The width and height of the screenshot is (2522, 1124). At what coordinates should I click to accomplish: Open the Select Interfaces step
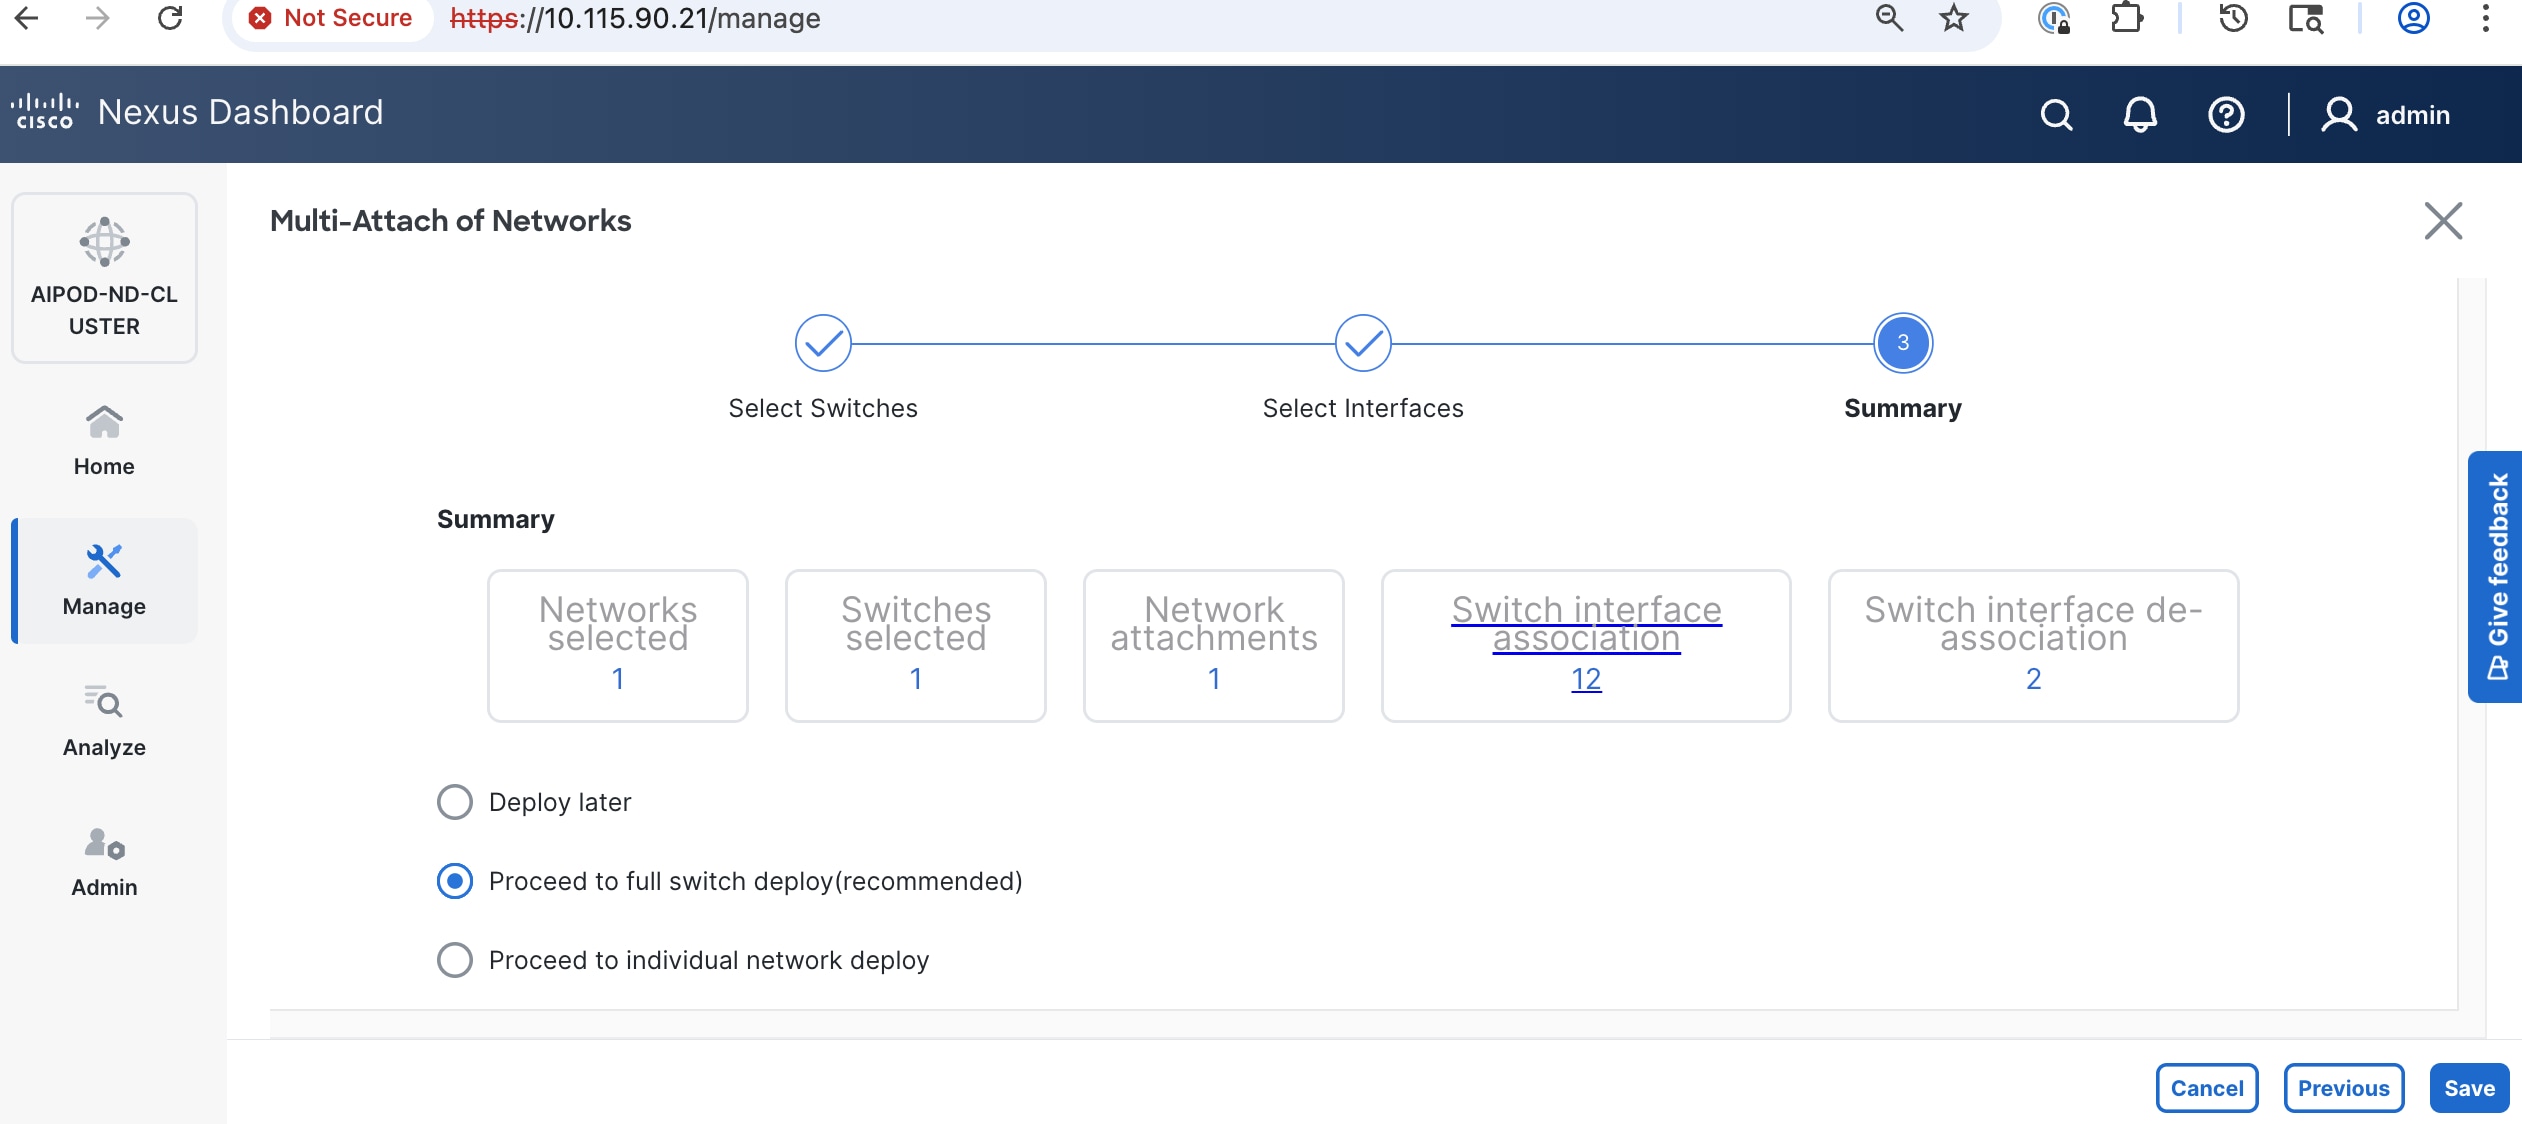(1363, 342)
